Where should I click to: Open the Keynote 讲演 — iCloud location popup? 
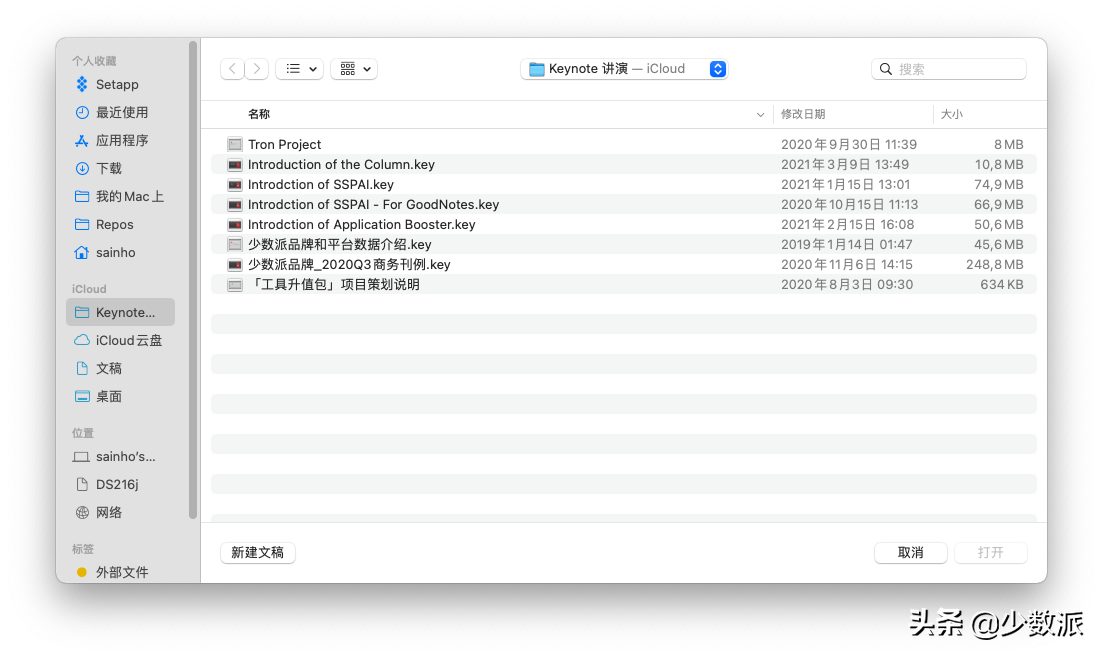point(624,69)
